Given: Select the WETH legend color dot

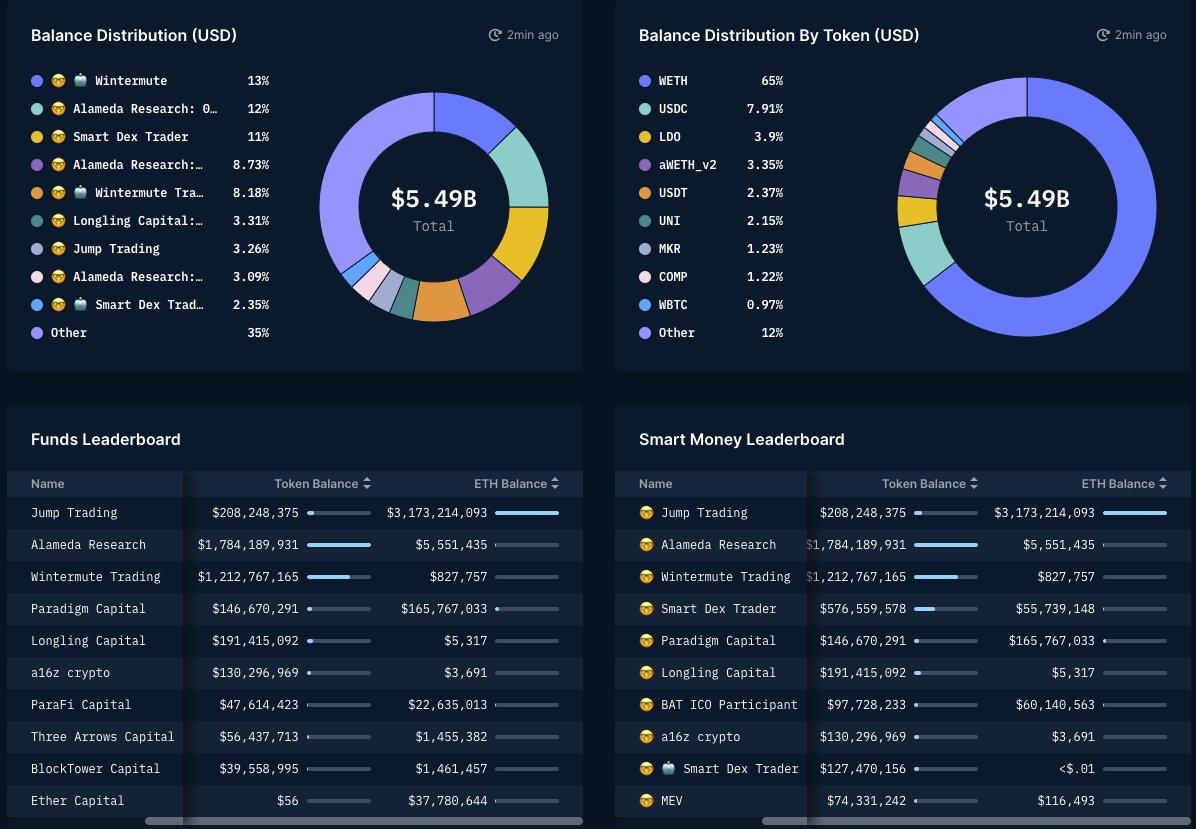Looking at the screenshot, I should point(645,81).
